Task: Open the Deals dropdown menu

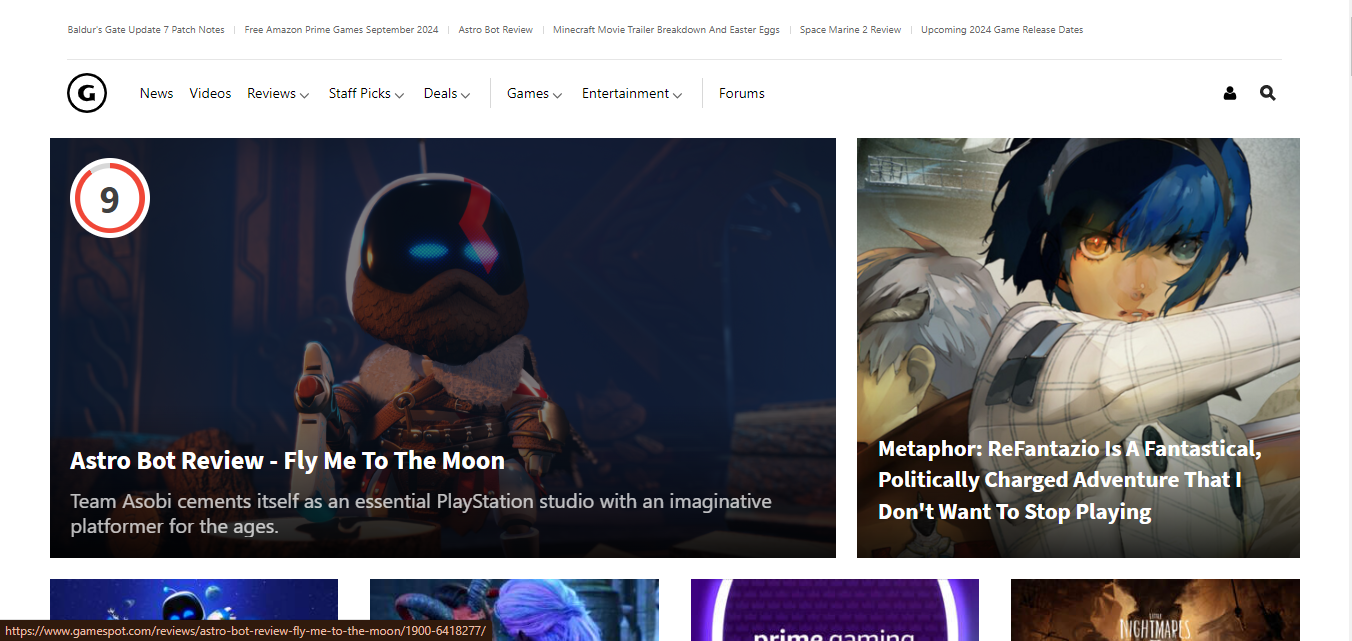Action: tap(446, 93)
